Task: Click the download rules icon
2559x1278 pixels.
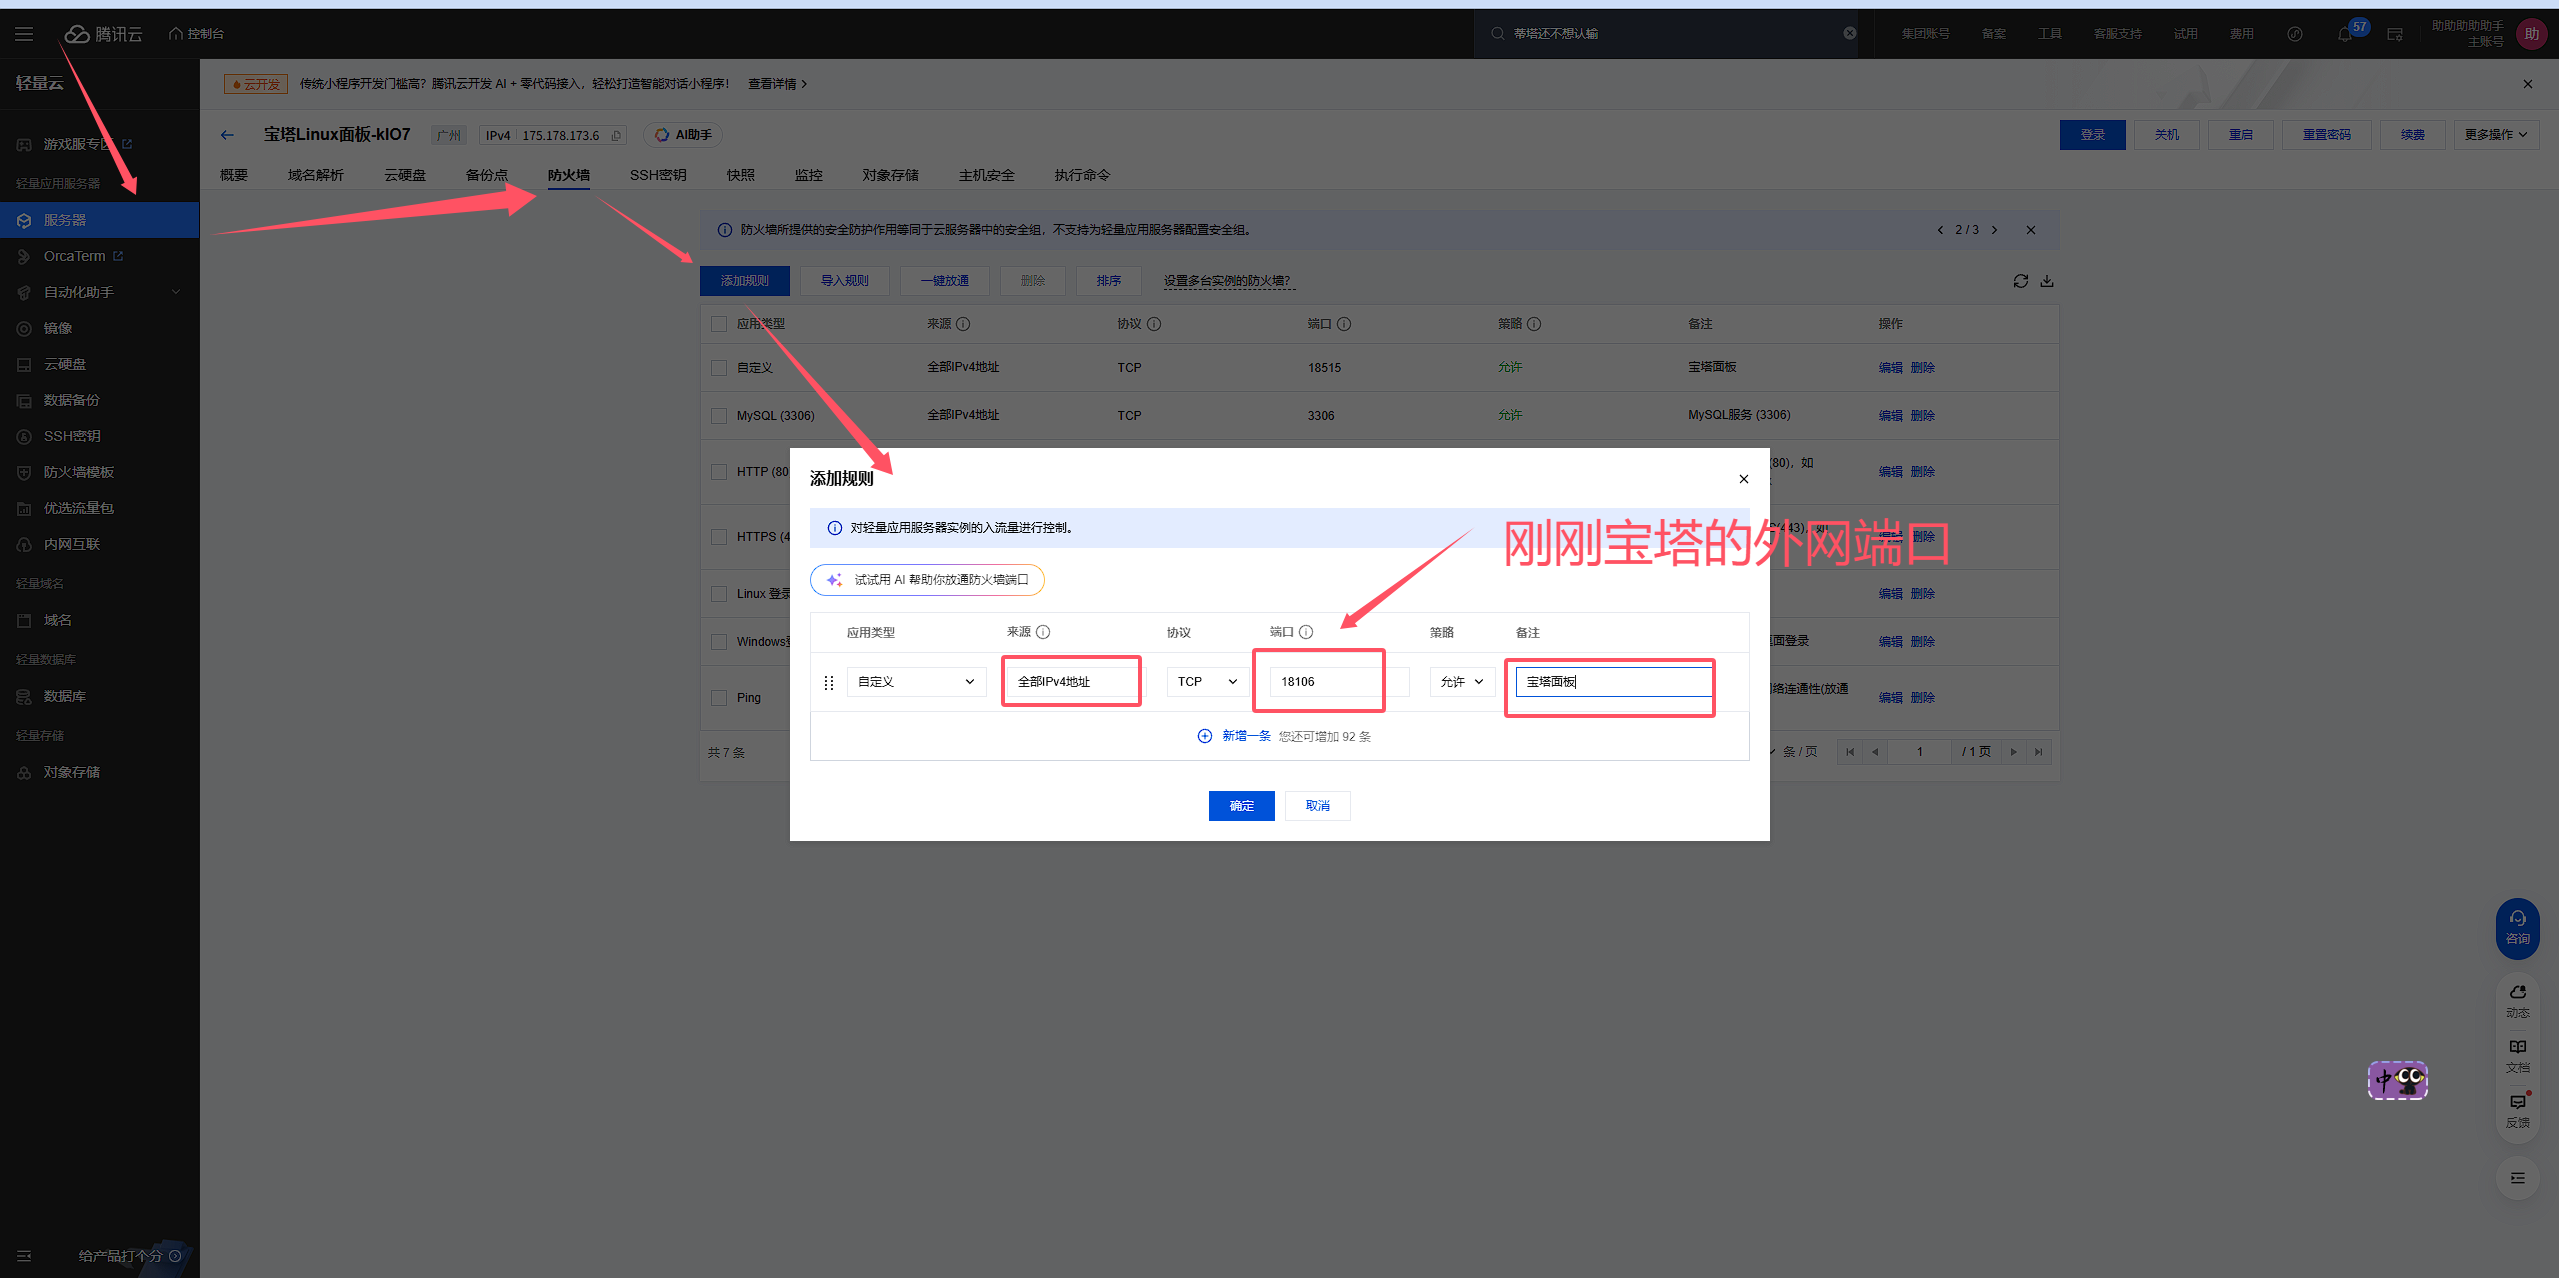Action: tap(2047, 281)
